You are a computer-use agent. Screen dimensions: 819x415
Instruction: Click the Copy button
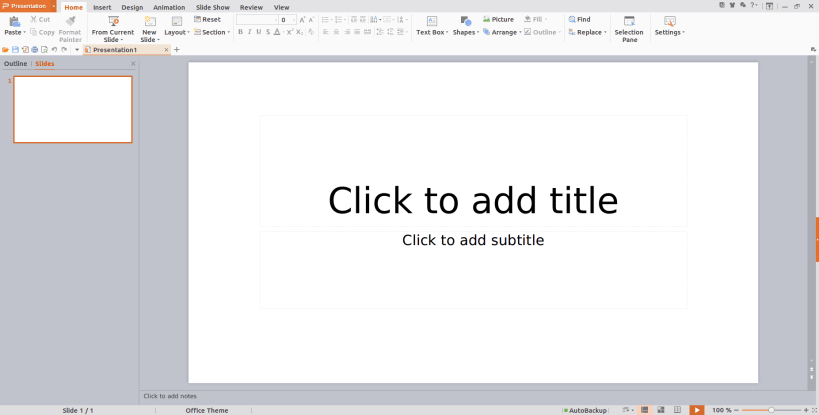pyautogui.click(x=42, y=32)
